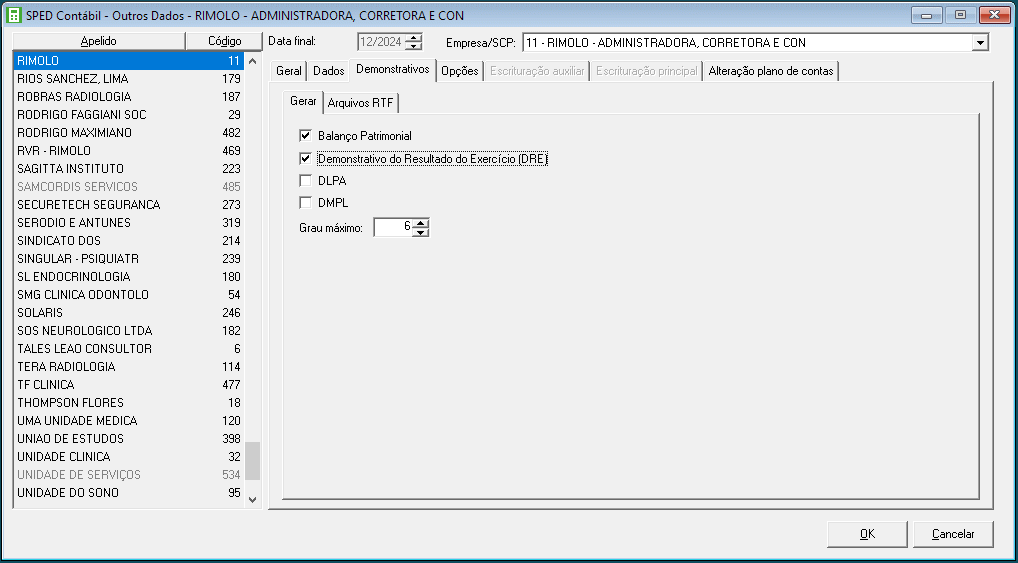
Task: Enable the DLPA checkbox
Action: 305,181
